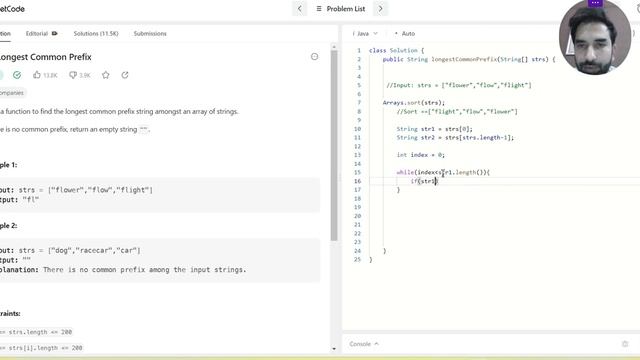Click the circular options icon beside the title
This screenshot has height=360, width=640.
pos(314,57)
